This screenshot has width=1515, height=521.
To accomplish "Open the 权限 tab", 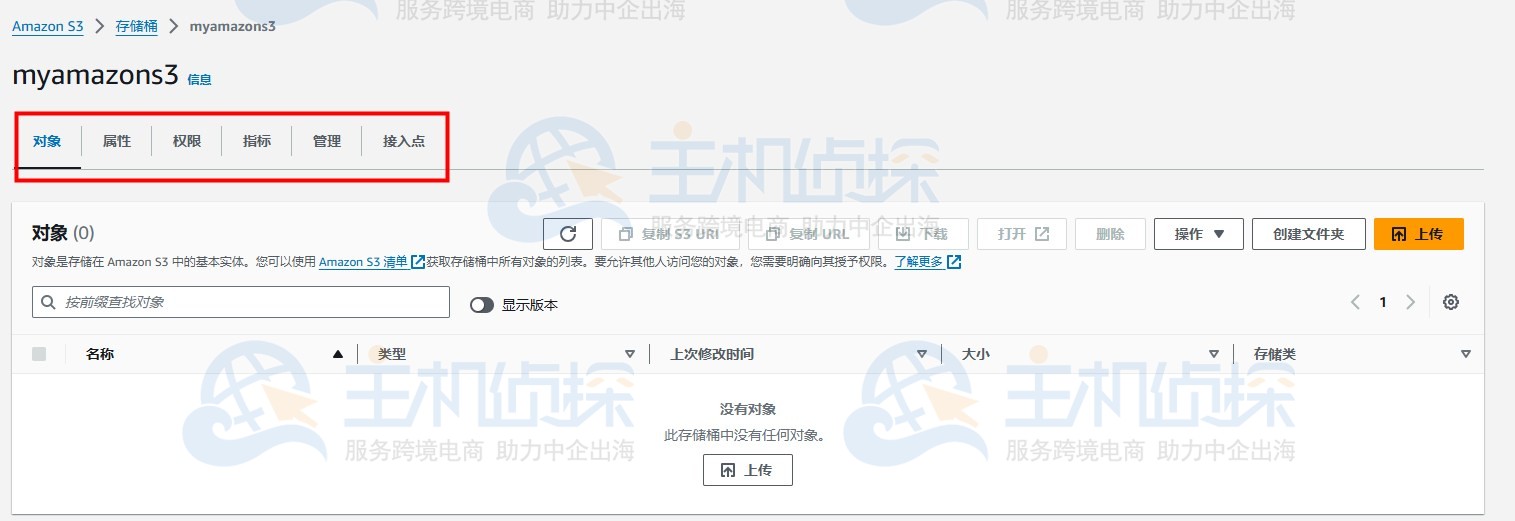I will [x=187, y=141].
